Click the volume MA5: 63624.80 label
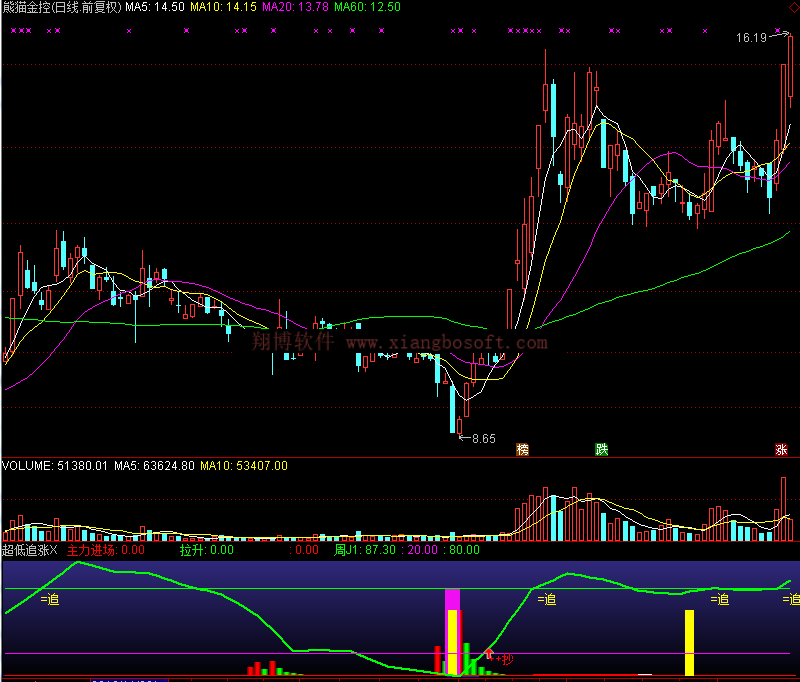 pyautogui.click(x=154, y=466)
